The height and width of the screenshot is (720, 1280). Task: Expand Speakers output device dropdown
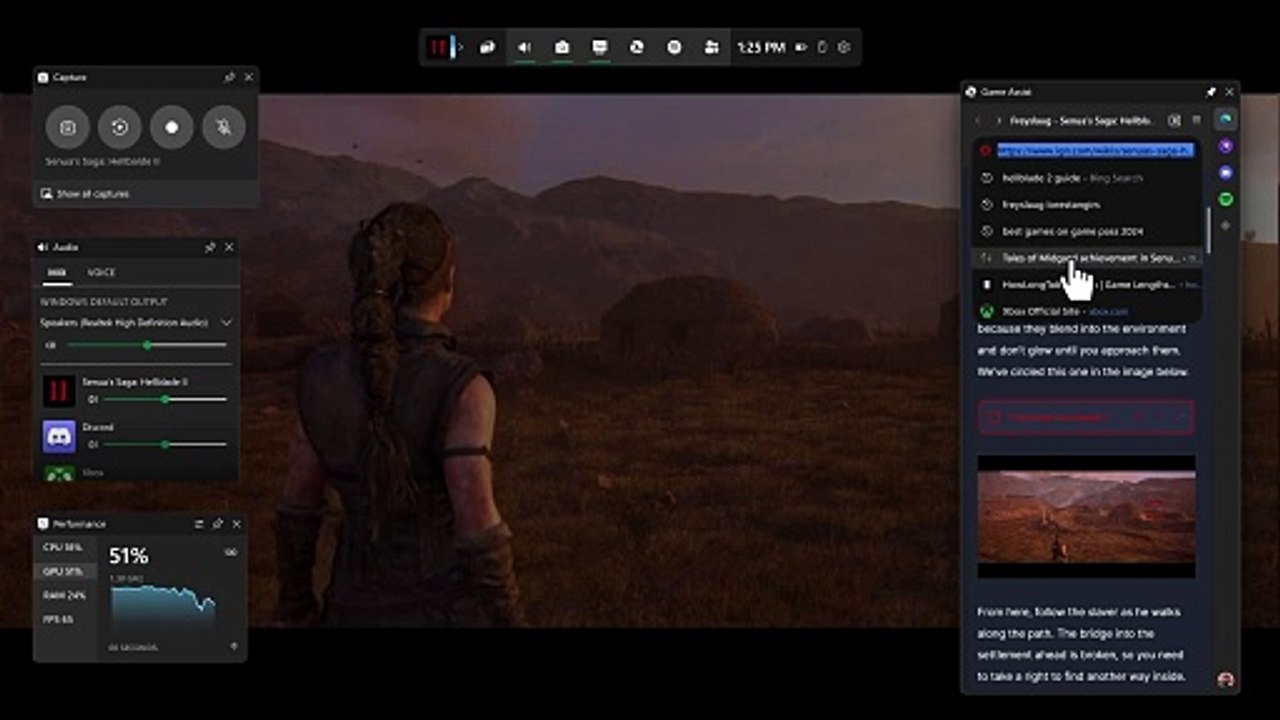[x=226, y=323]
